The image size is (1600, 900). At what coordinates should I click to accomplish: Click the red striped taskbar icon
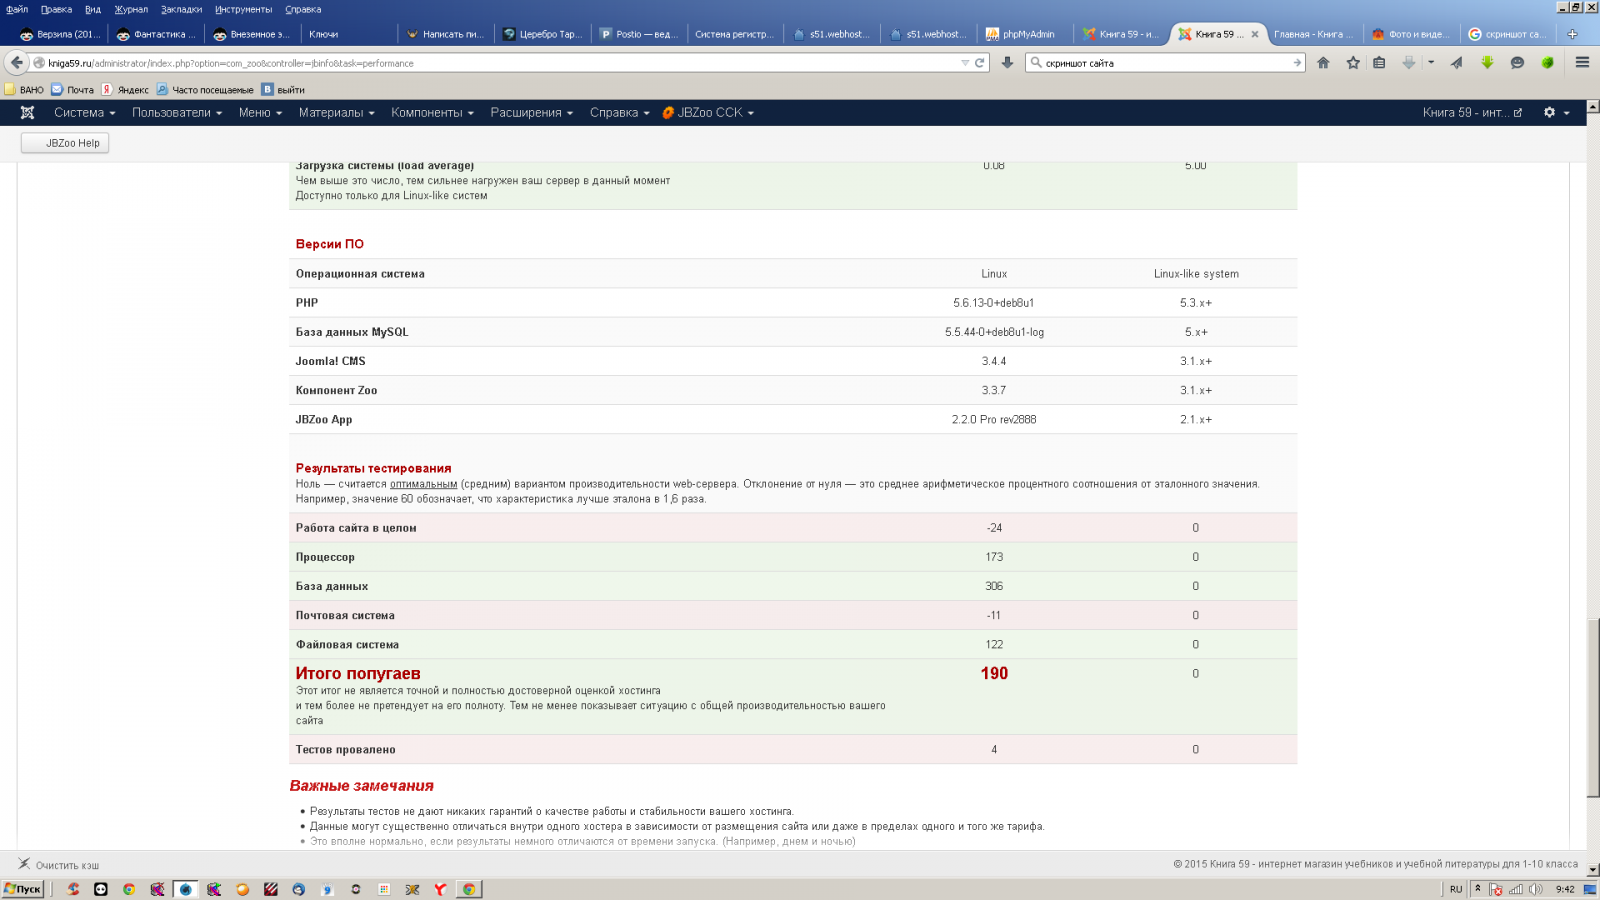(x=271, y=889)
